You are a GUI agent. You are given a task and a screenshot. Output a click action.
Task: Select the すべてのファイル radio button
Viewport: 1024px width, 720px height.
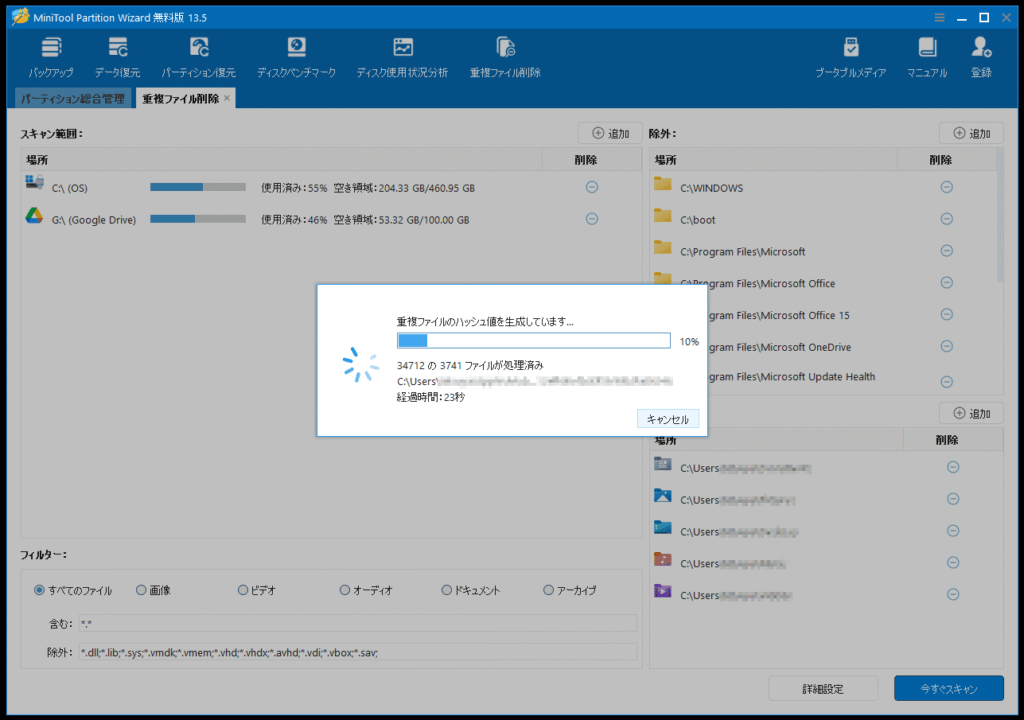pyautogui.click(x=40, y=590)
